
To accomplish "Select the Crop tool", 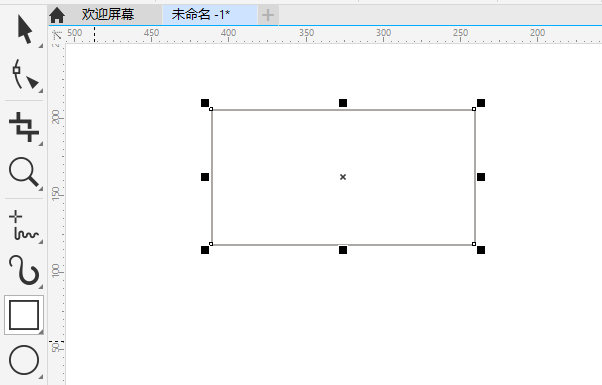I will (24, 127).
